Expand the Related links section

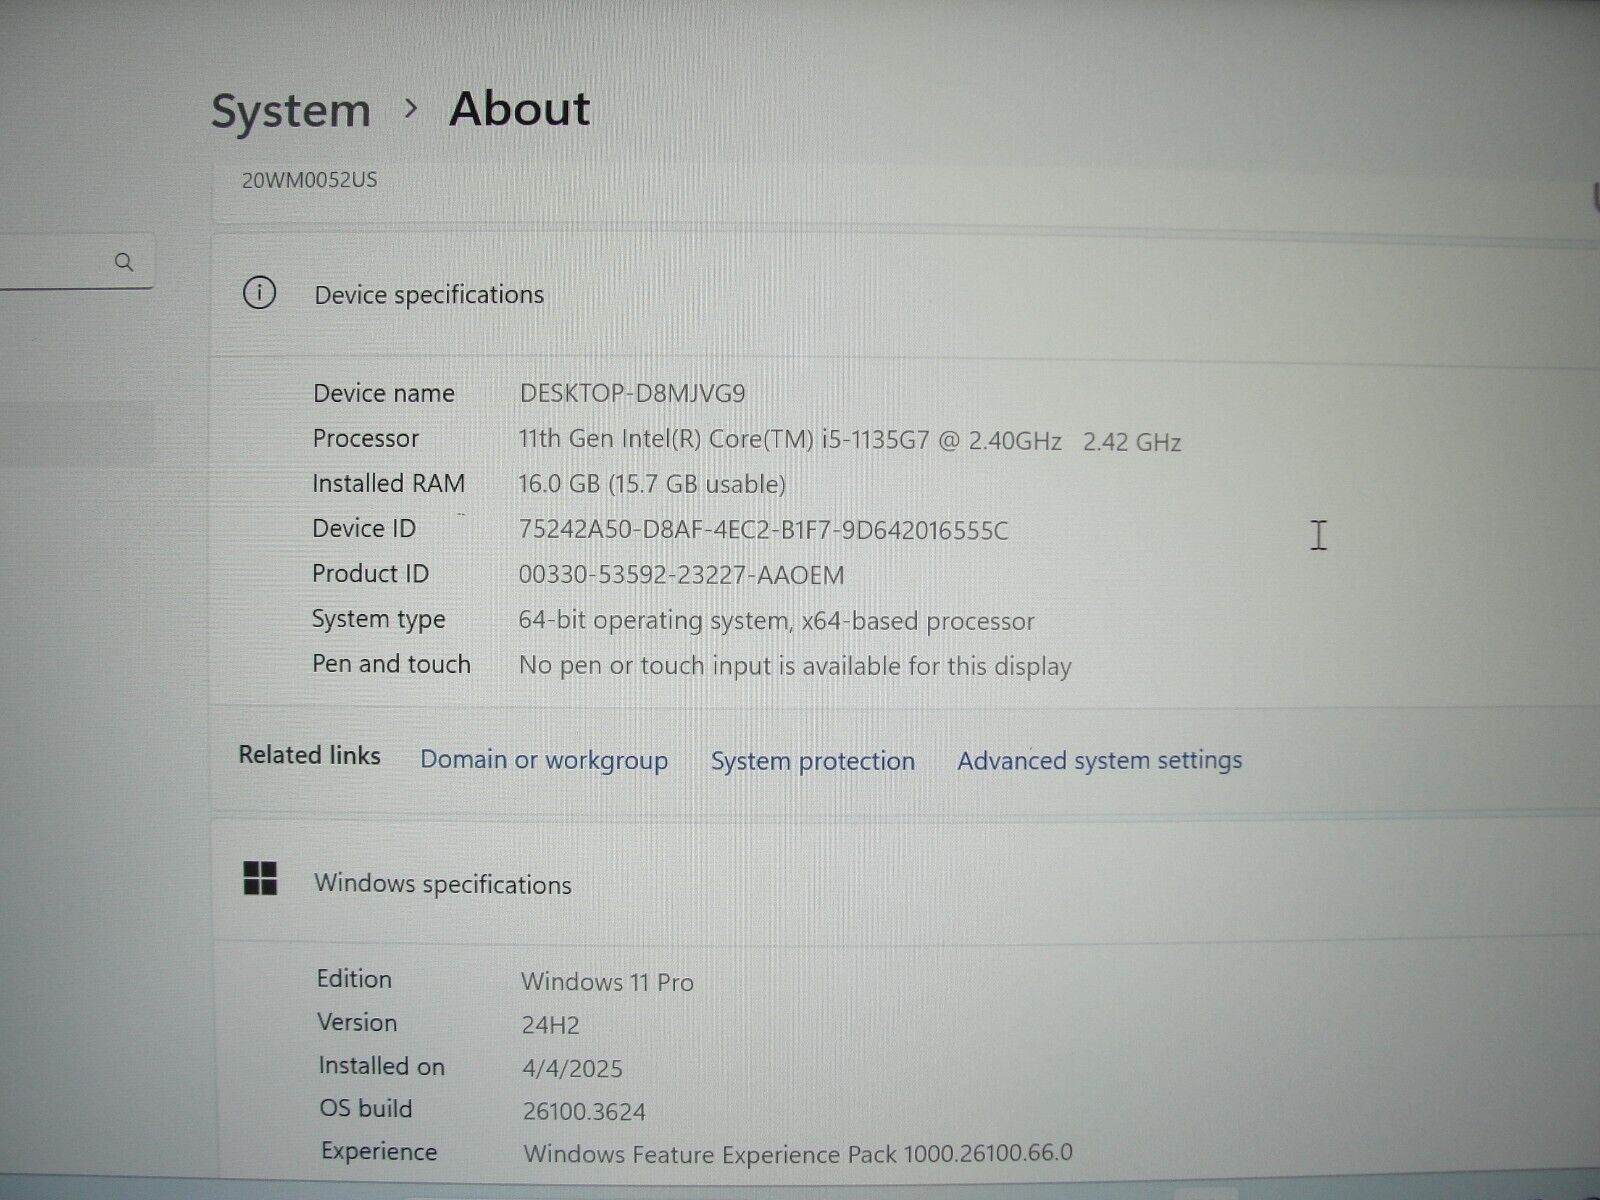coord(309,757)
